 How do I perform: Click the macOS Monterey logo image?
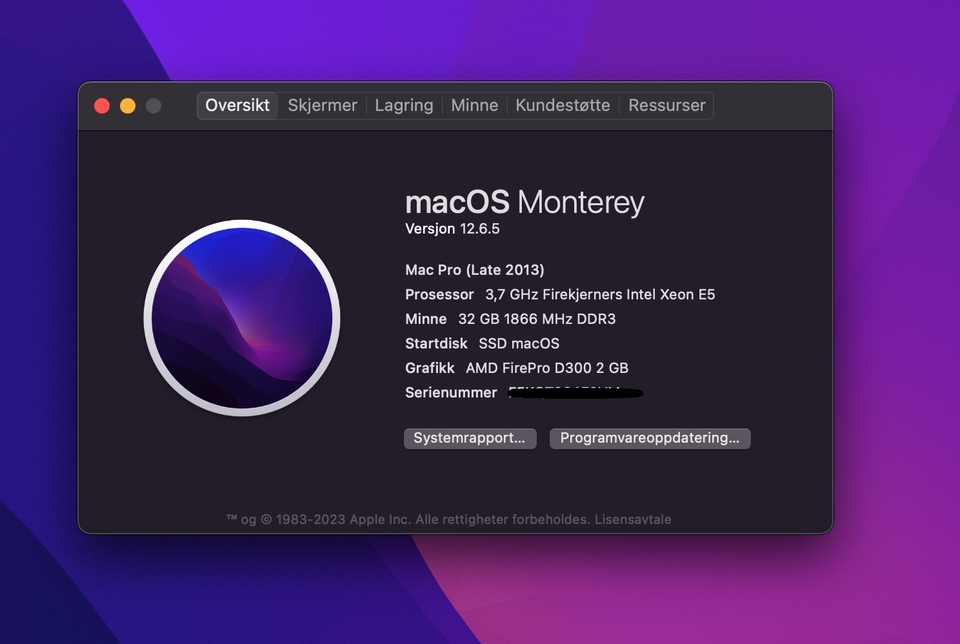pos(242,318)
